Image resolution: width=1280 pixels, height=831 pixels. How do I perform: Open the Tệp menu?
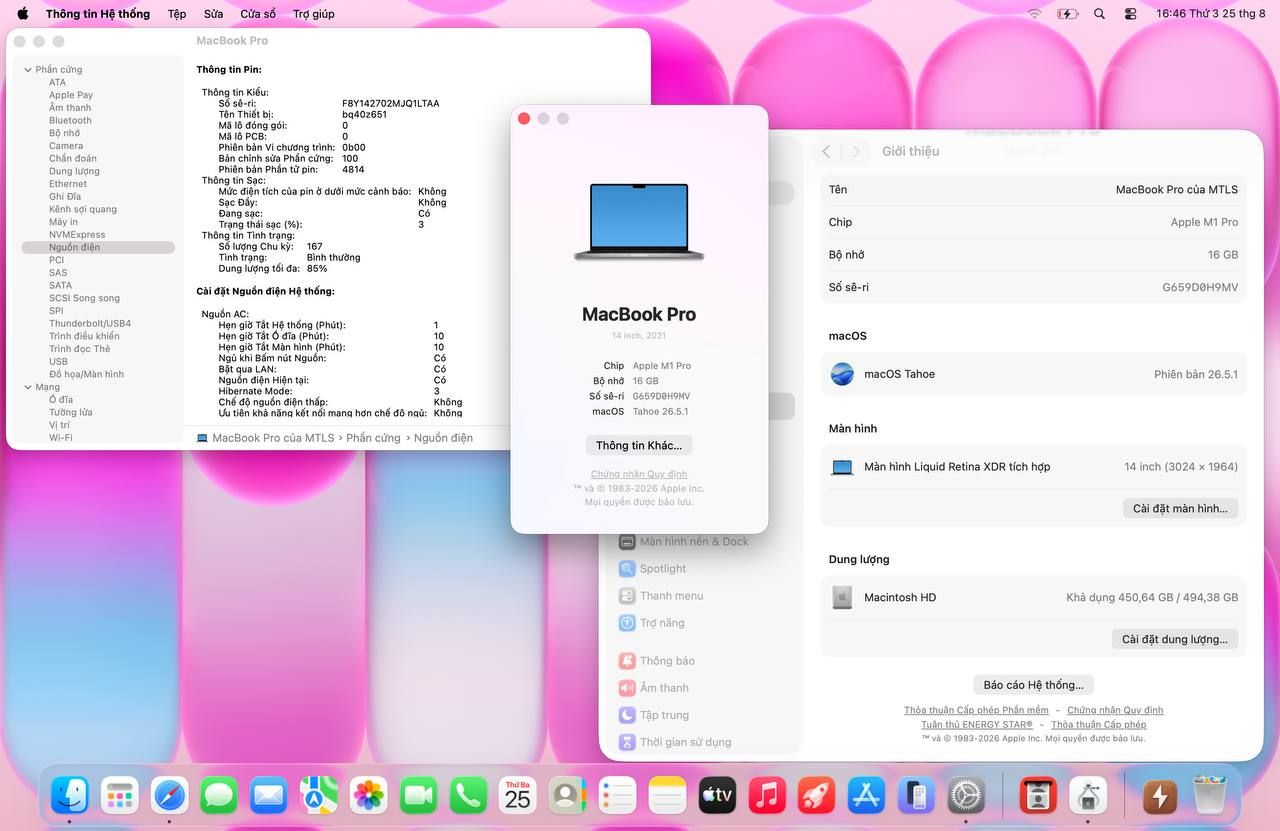pos(177,14)
